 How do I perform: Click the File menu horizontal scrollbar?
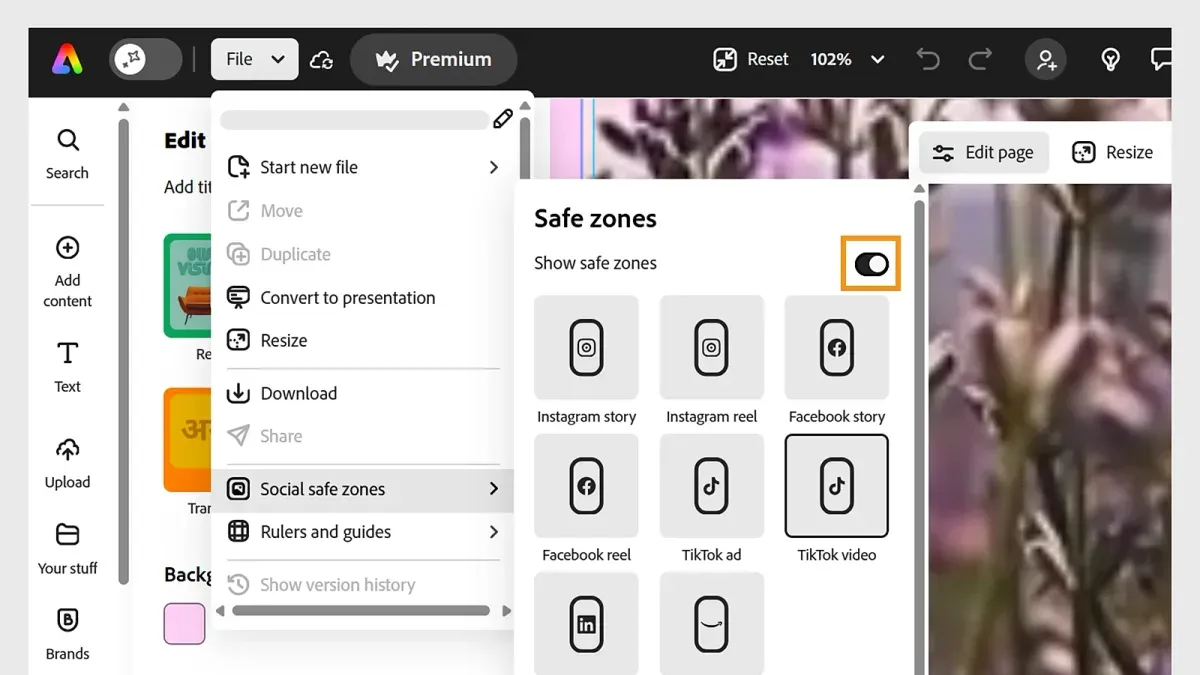(361, 610)
